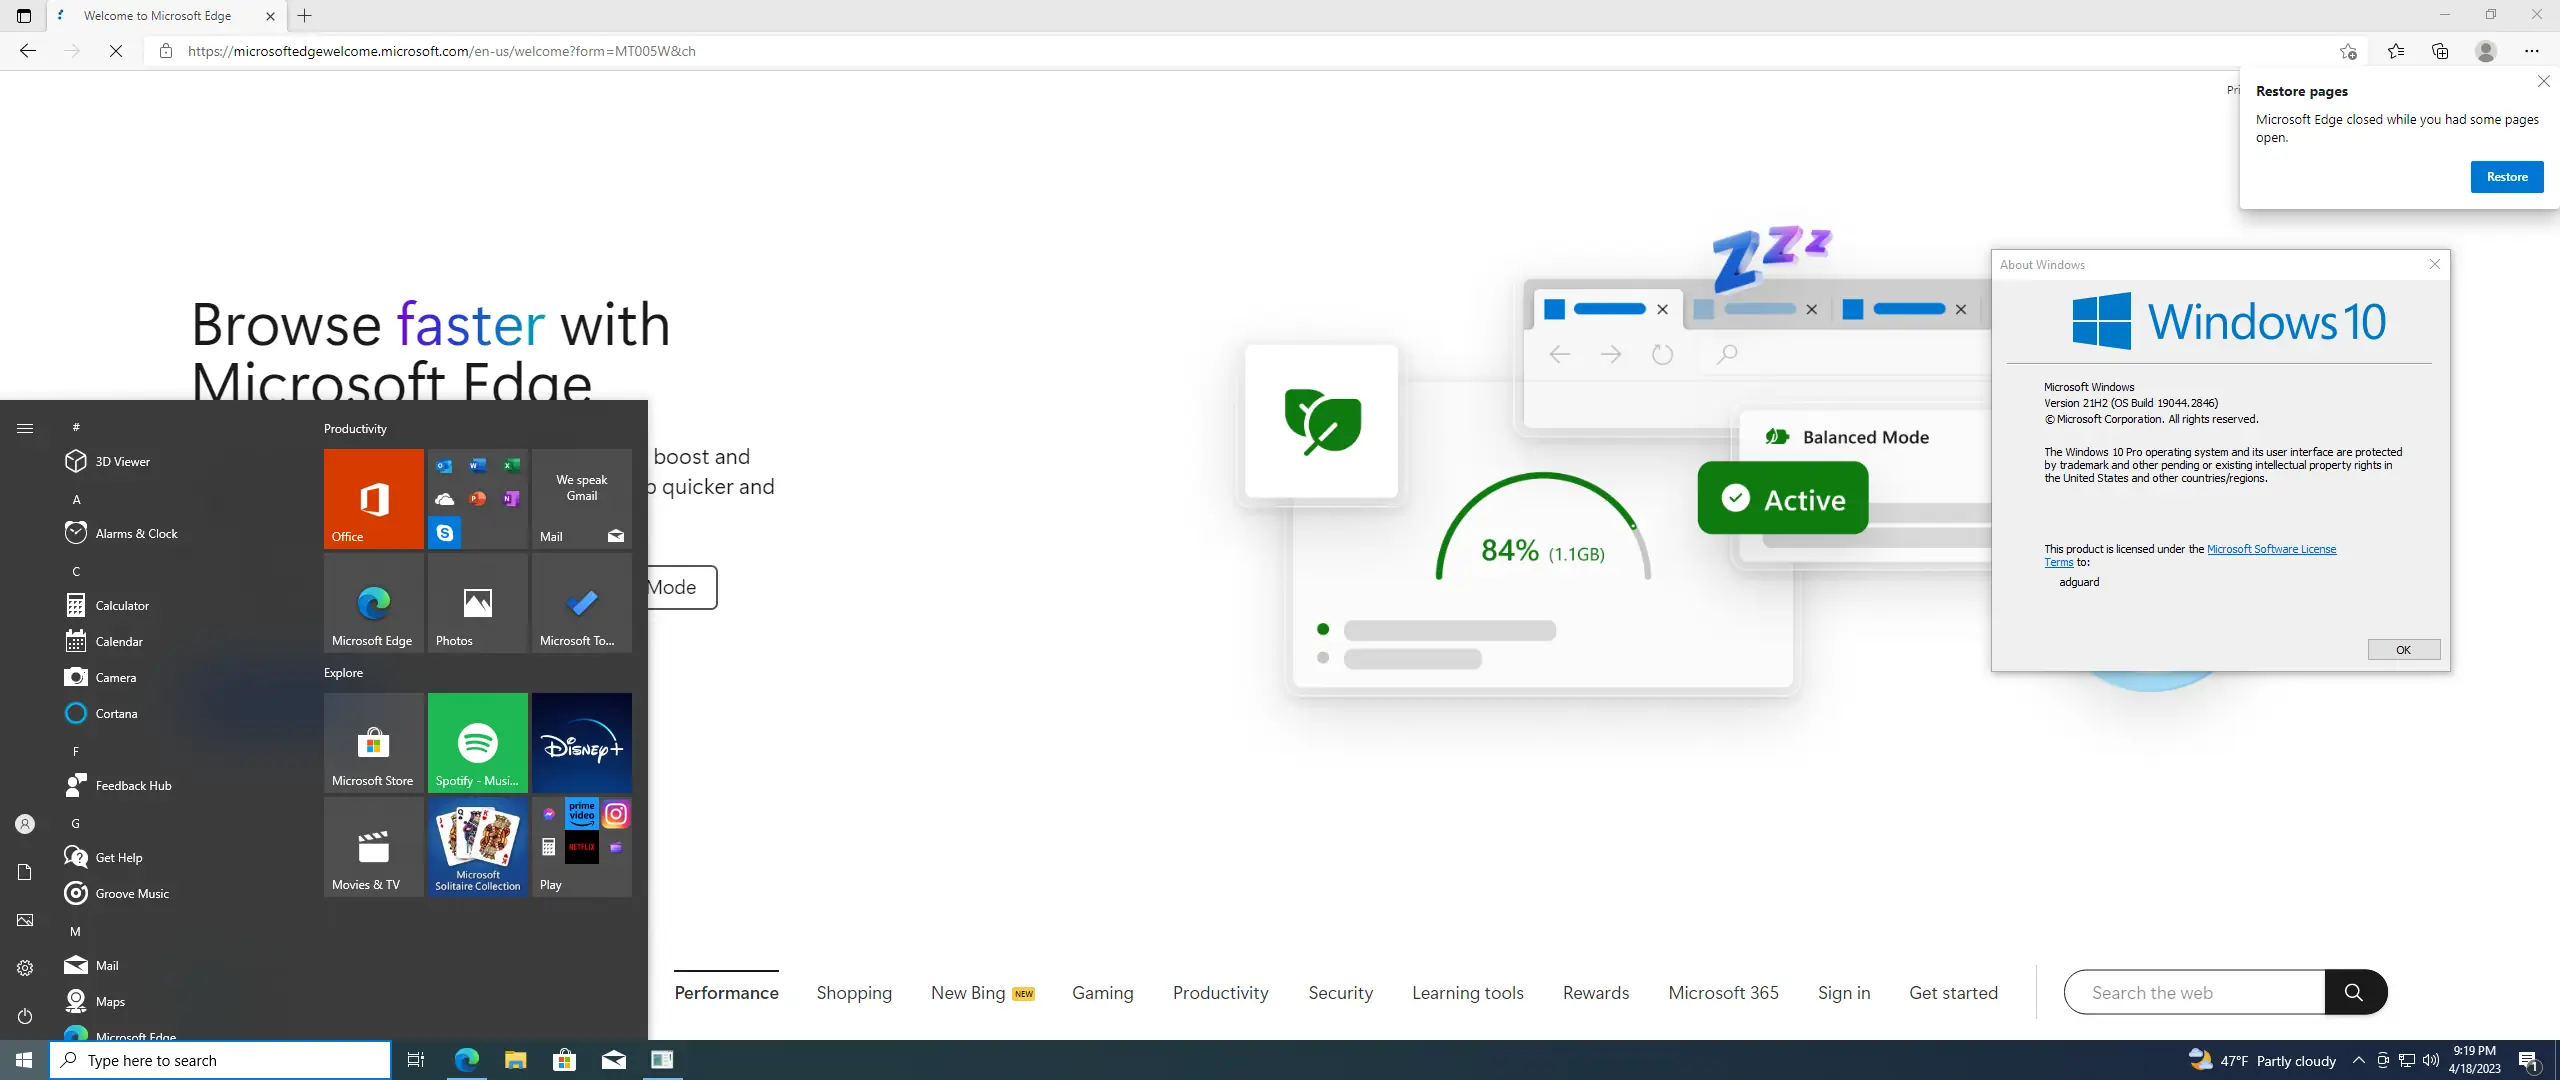Click the Microsoft To Do tile

581,603
